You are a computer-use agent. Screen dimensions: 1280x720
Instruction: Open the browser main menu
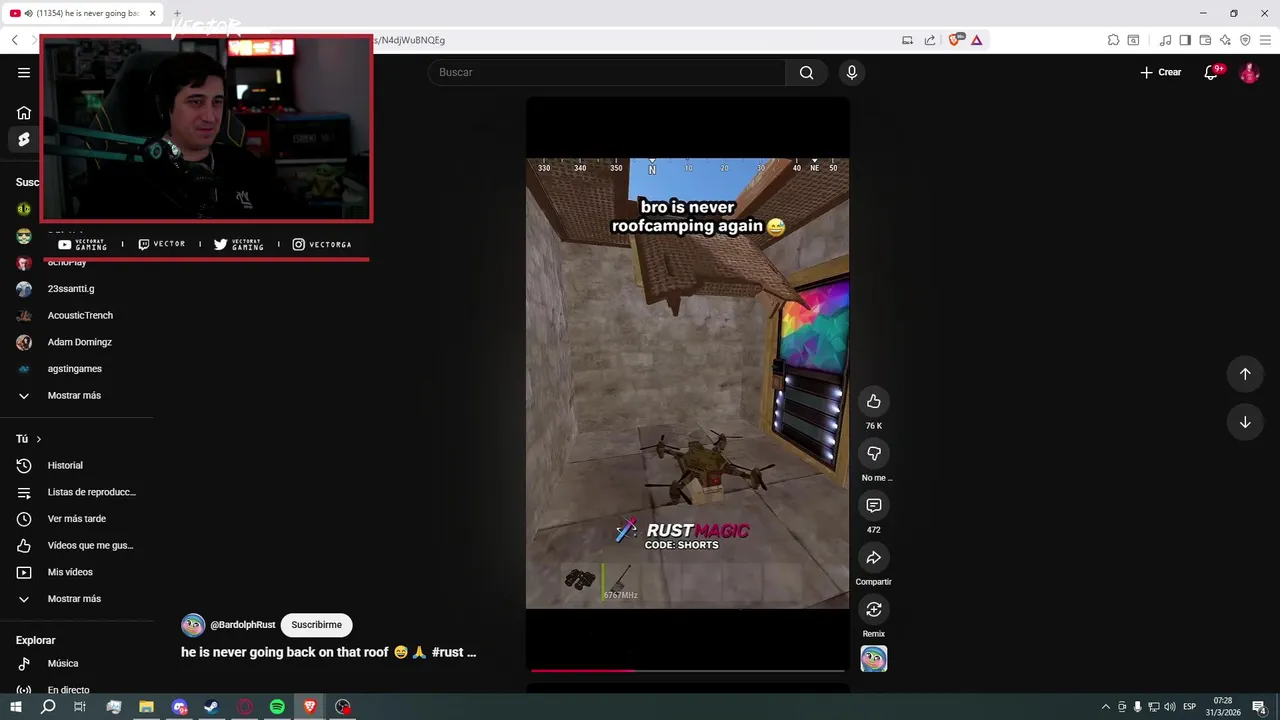click(1265, 40)
